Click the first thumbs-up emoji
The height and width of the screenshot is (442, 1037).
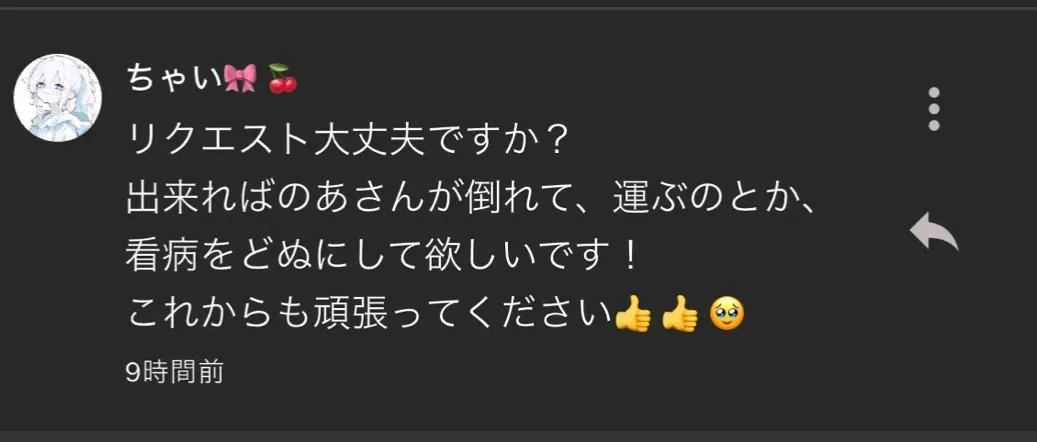tap(633, 315)
